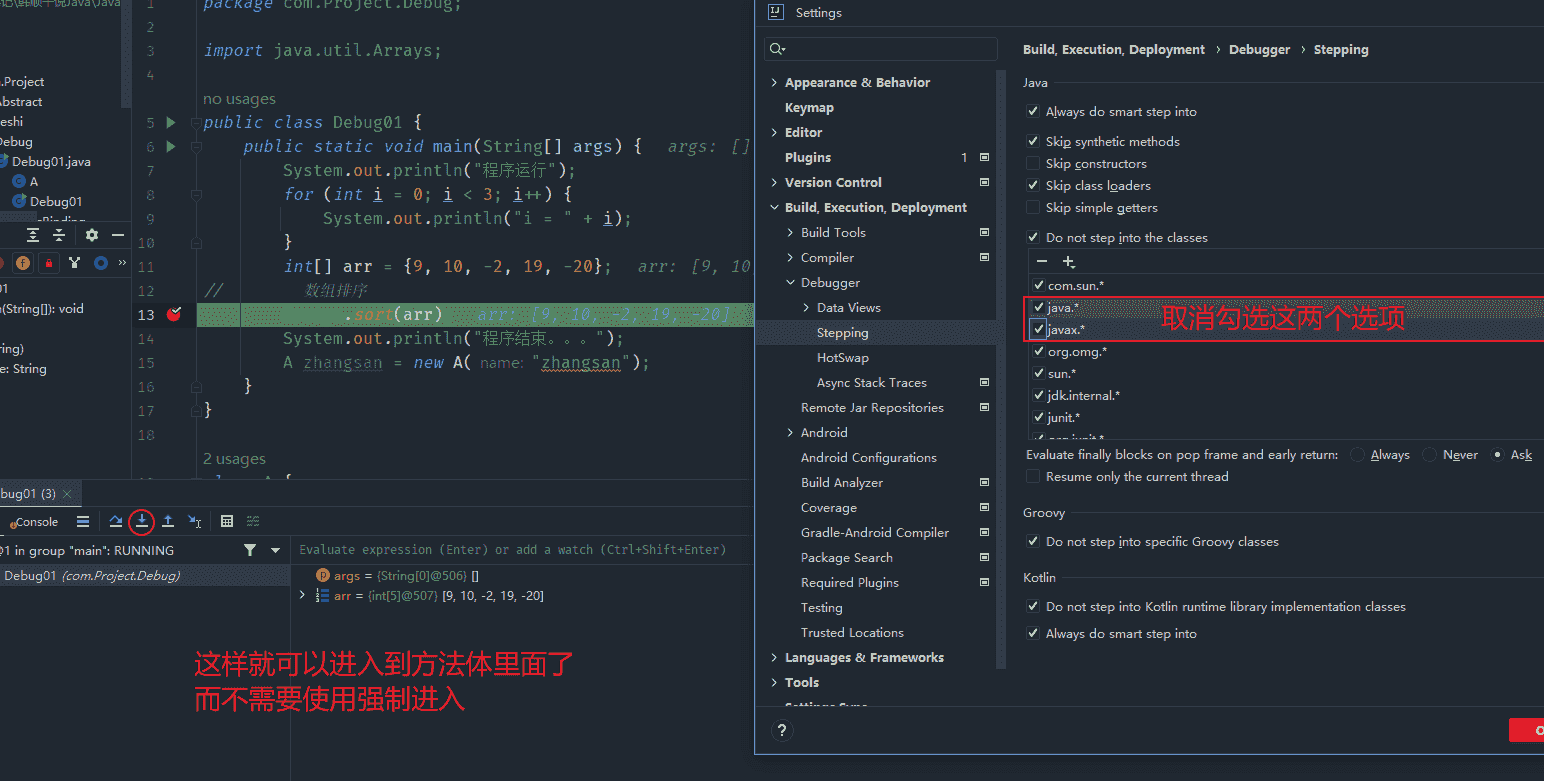1544x781 pixels.
Task: Click the Step Into debugger icon
Action: click(x=142, y=521)
